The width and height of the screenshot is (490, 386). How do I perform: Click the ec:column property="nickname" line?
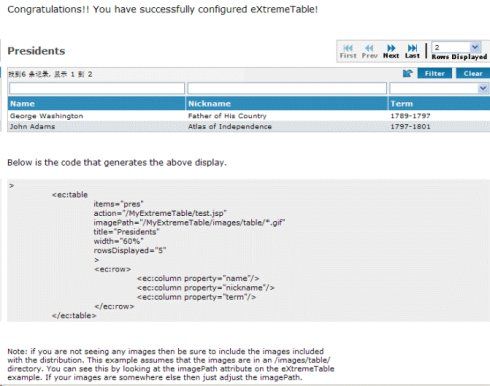206,288
